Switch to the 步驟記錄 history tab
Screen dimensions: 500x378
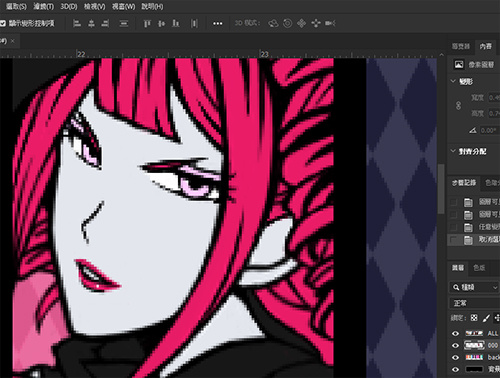coord(464,183)
